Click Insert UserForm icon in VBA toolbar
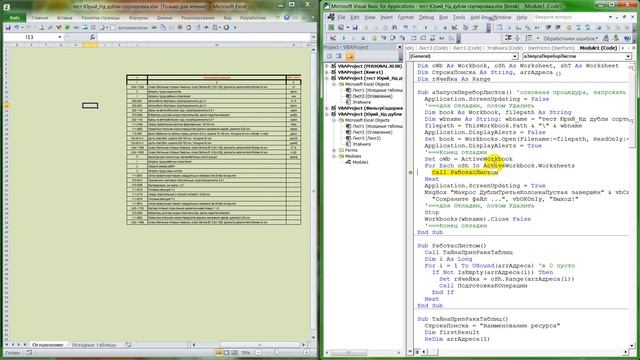This screenshot has width=640, height=360. pyautogui.click(x=341, y=27)
